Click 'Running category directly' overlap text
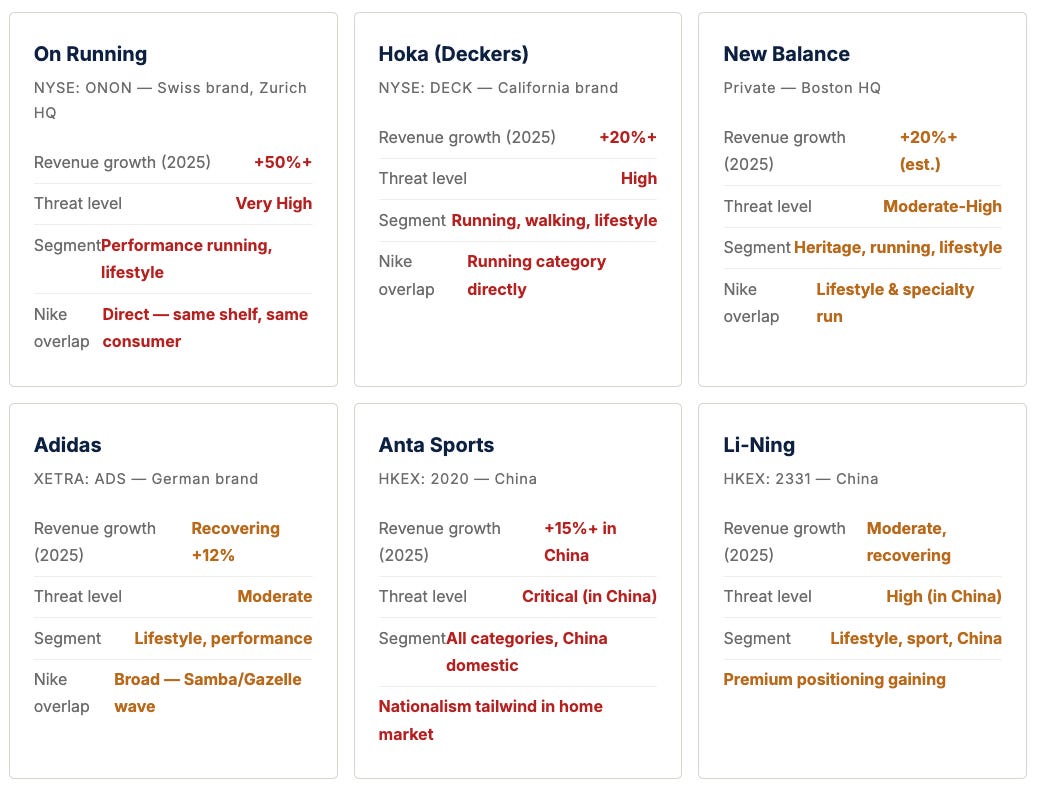Screen dimensions: 1040x794 pos(537,275)
